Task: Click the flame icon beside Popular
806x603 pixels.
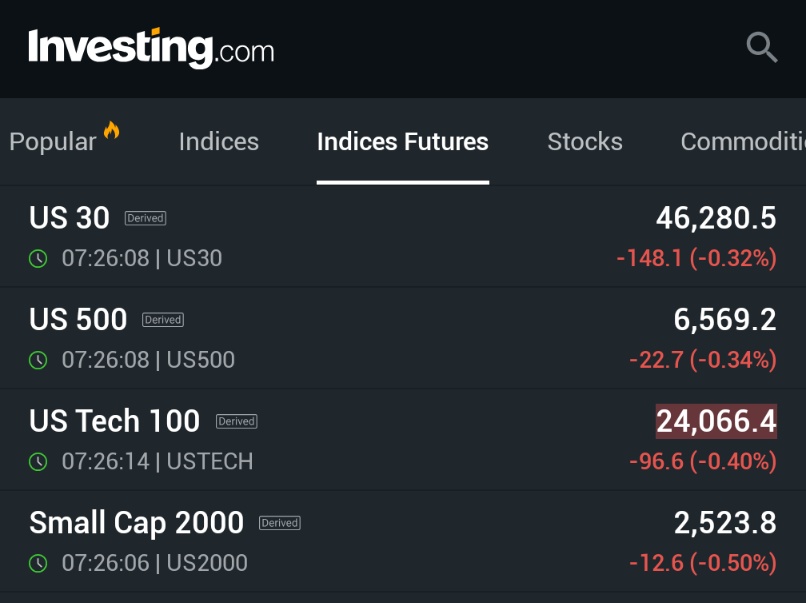Action: point(111,131)
